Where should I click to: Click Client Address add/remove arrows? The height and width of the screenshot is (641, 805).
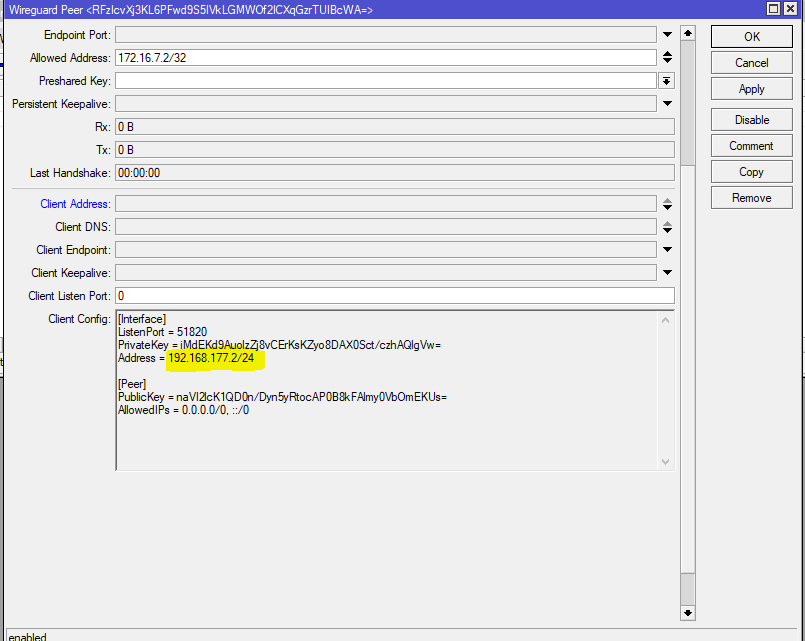pyautogui.click(x=667, y=204)
